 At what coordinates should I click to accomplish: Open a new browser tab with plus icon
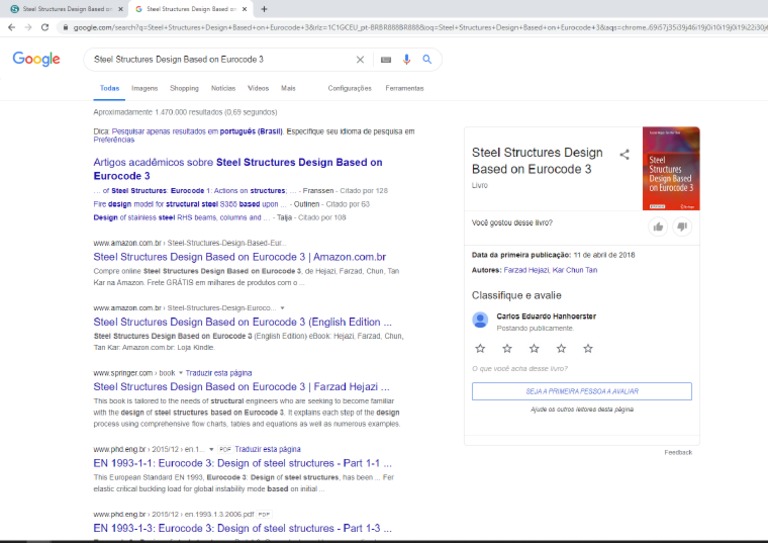point(264,9)
